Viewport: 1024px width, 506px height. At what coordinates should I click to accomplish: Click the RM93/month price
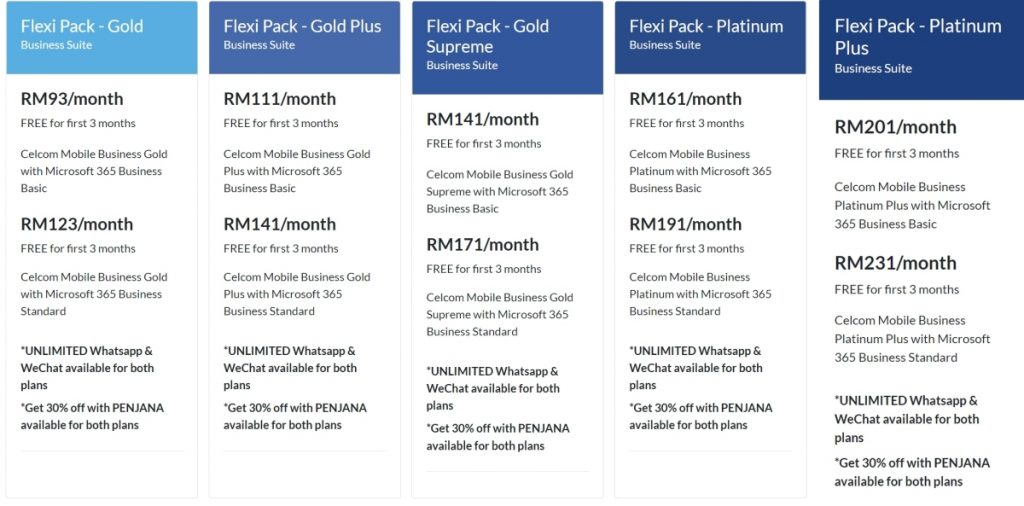(72, 99)
